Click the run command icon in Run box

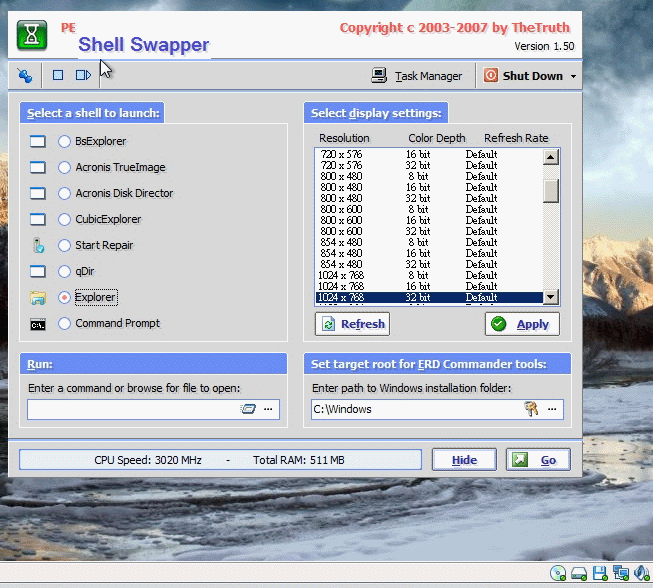coord(248,409)
